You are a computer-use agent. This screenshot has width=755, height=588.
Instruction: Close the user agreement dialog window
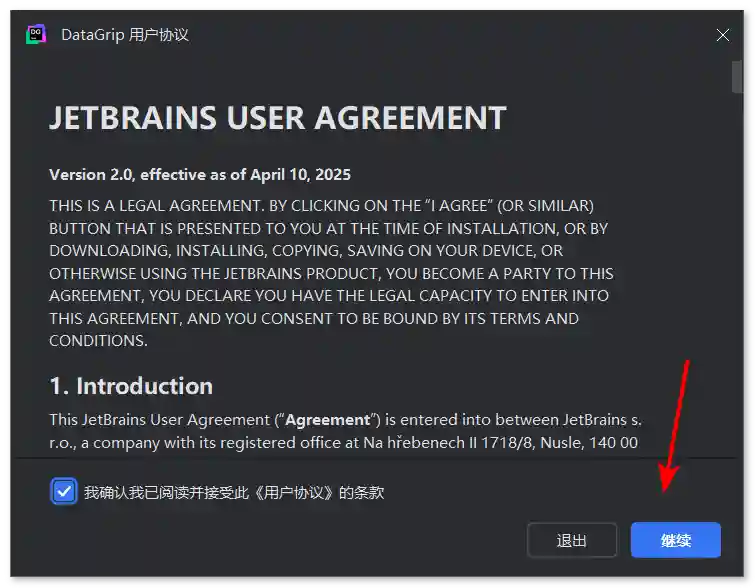point(723,35)
